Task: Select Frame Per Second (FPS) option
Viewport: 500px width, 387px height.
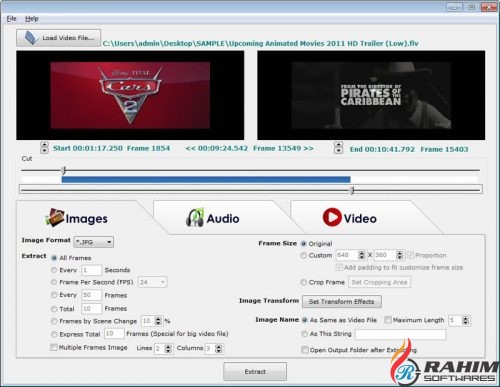Action: (54, 282)
